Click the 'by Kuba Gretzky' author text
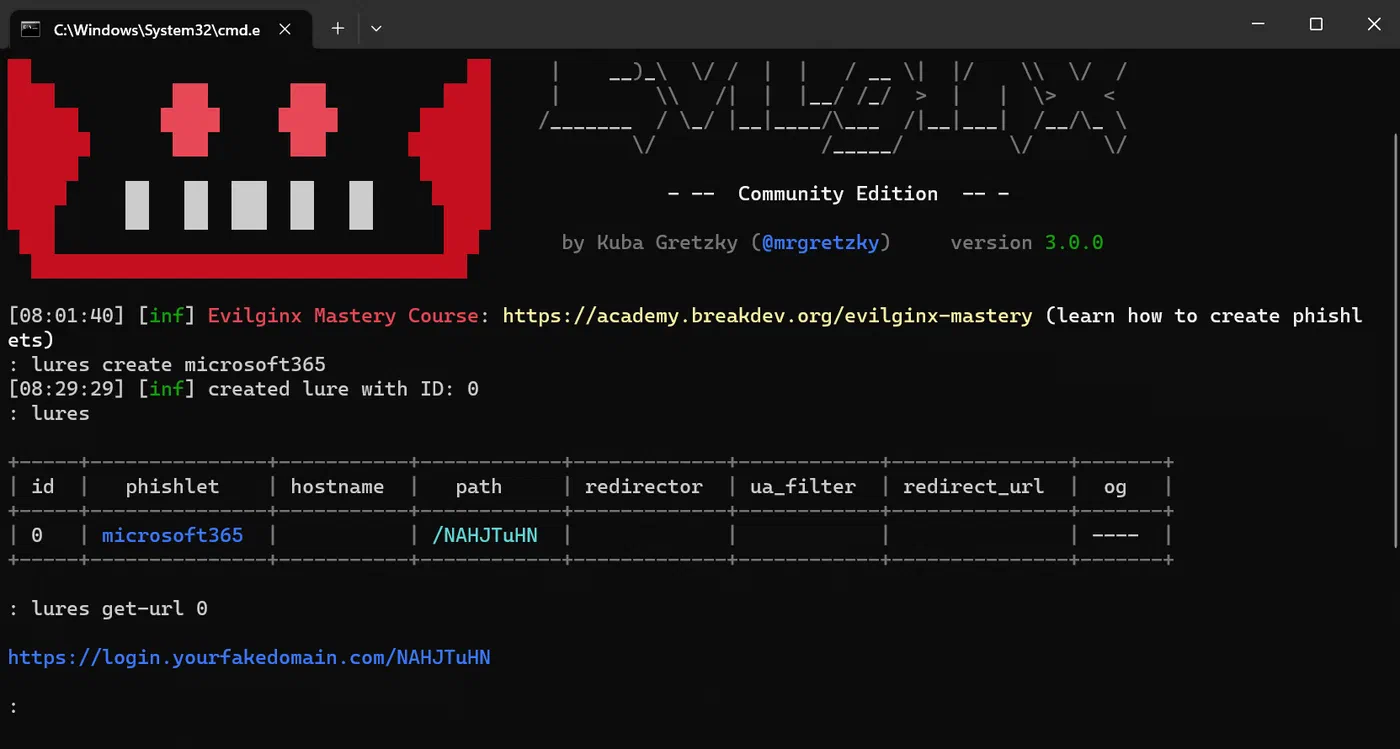The height and width of the screenshot is (749, 1400). point(649,243)
